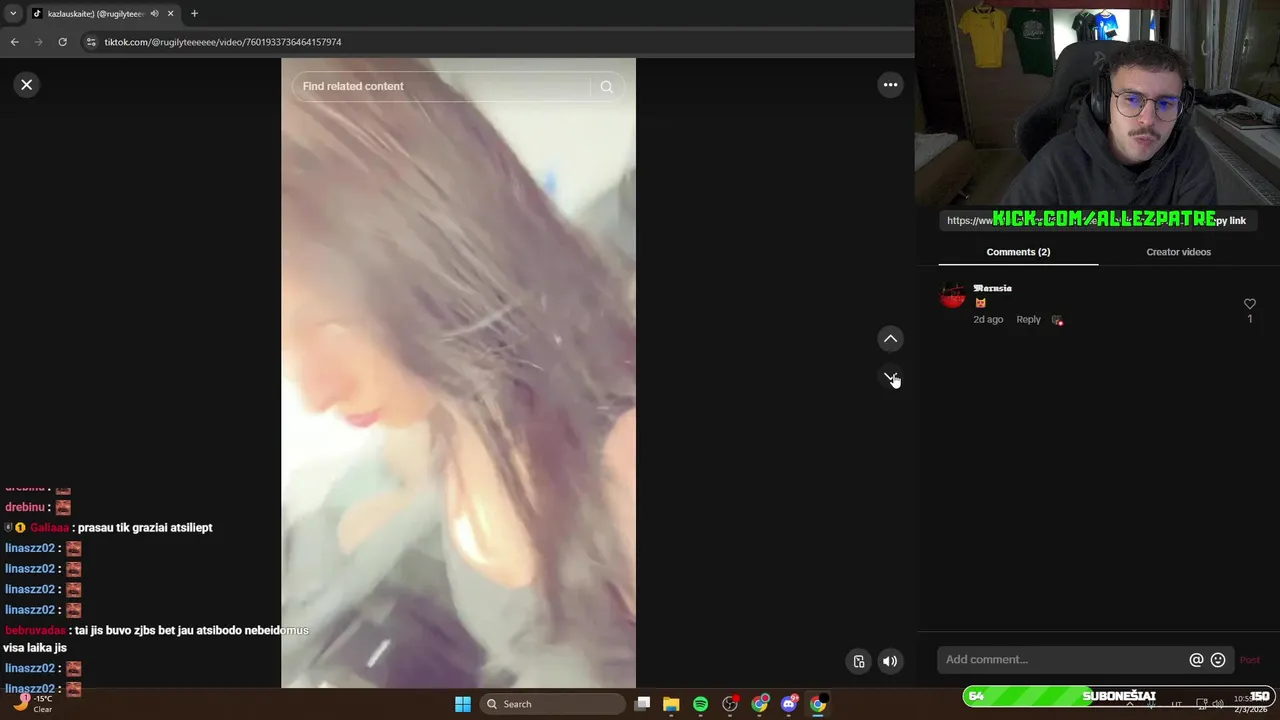The height and width of the screenshot is (720, 1280).
Task: Switch to the Creator videos tab
Action: pyautogui.click(x=1178, y=252)
